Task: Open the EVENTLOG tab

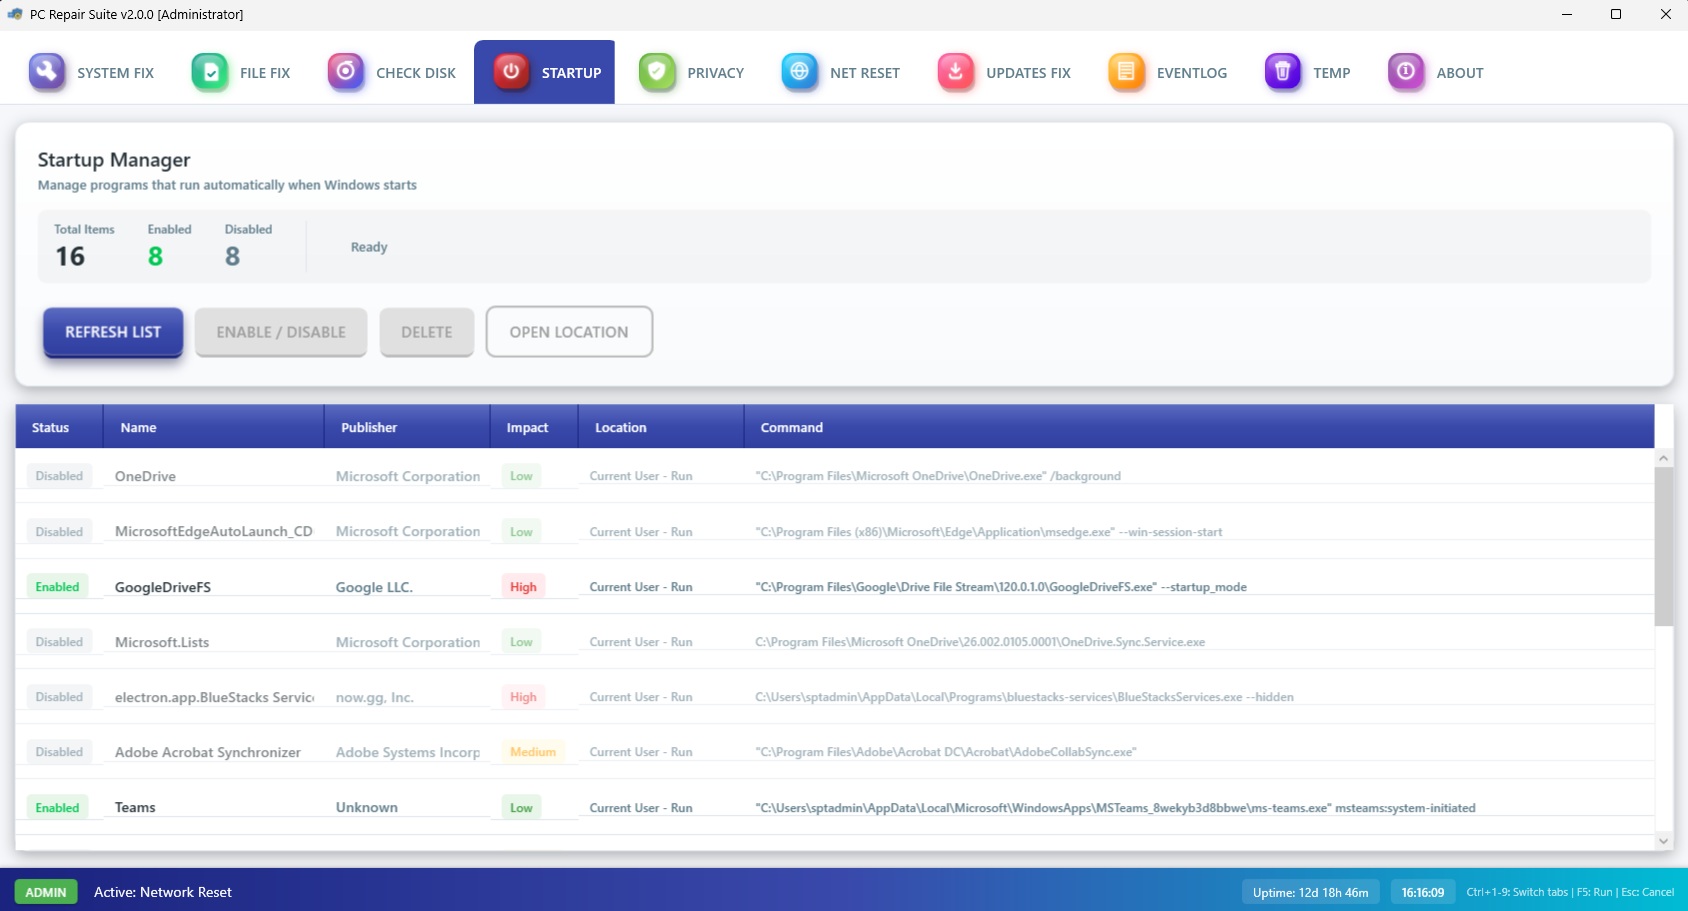Action: (x=1168, y=71)
